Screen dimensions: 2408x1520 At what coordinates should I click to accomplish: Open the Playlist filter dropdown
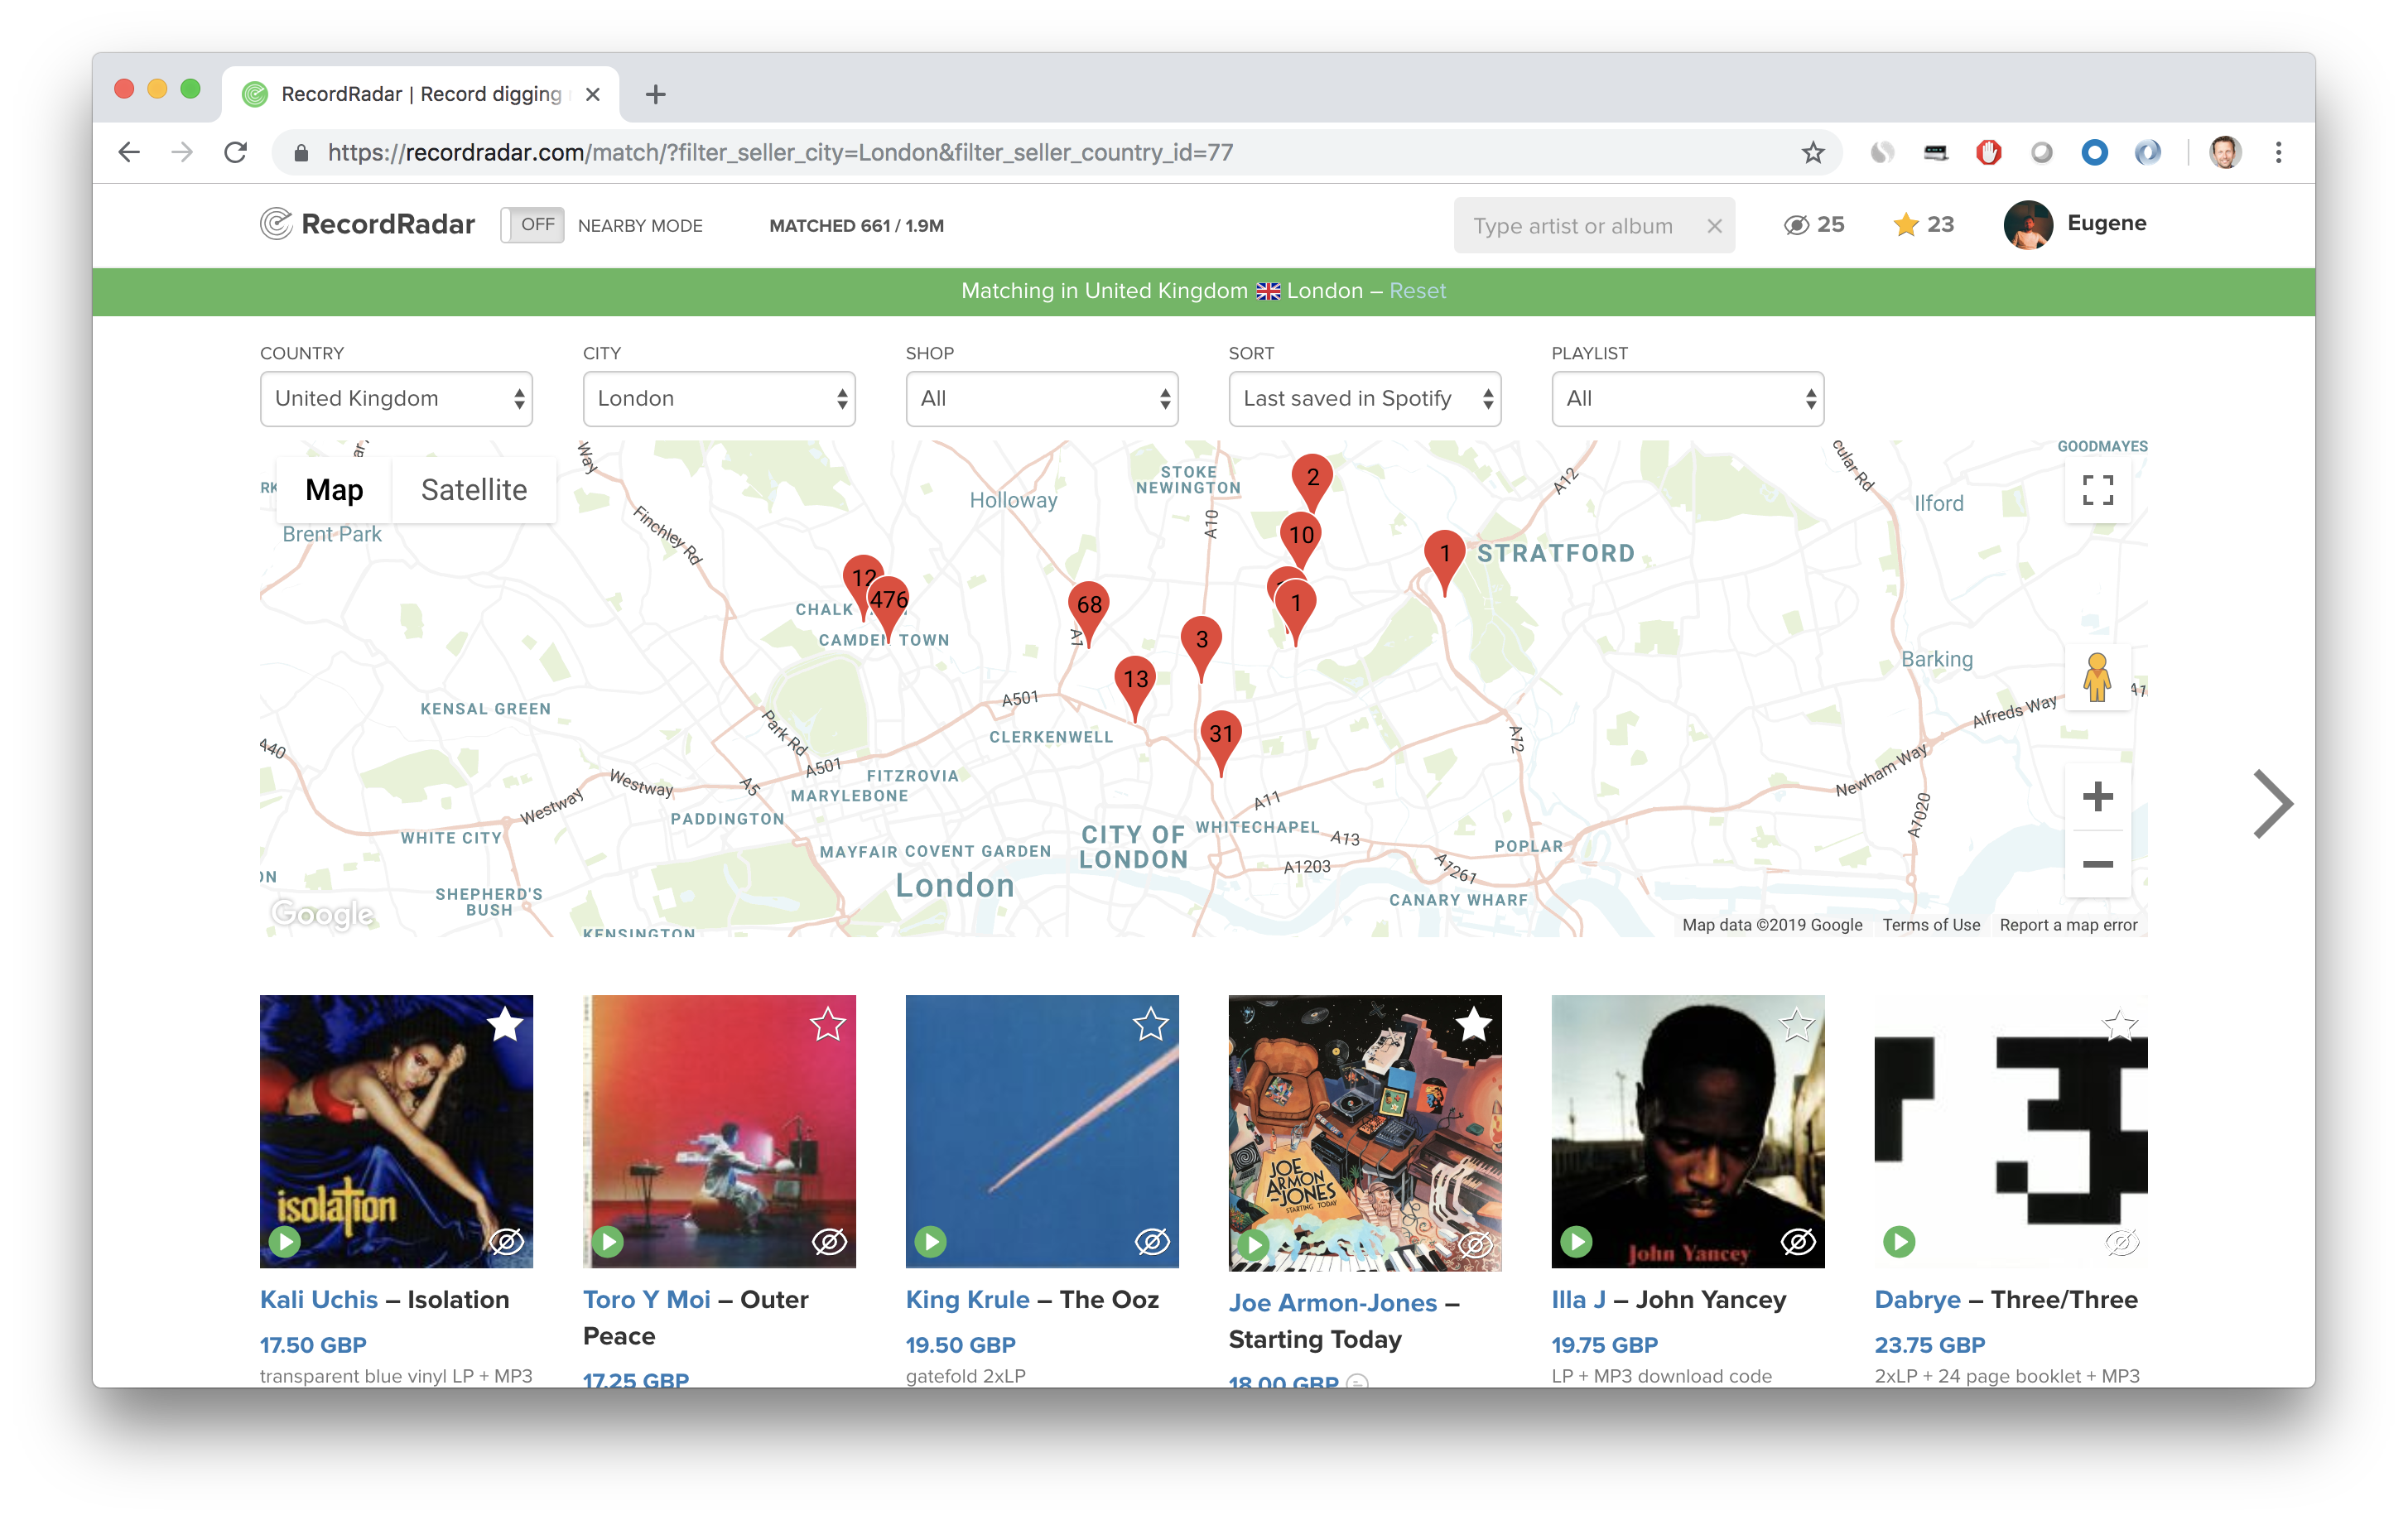(1687, 398)
